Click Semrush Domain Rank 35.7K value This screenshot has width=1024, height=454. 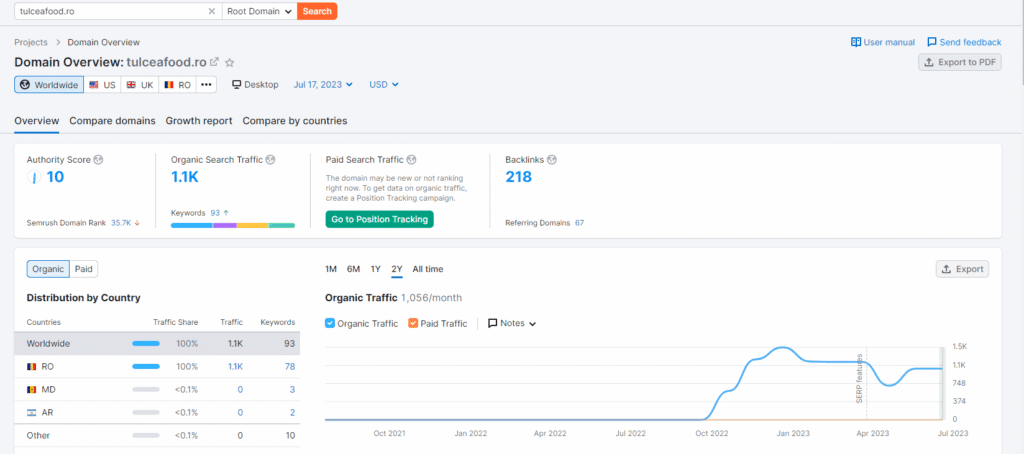point(121,223)
